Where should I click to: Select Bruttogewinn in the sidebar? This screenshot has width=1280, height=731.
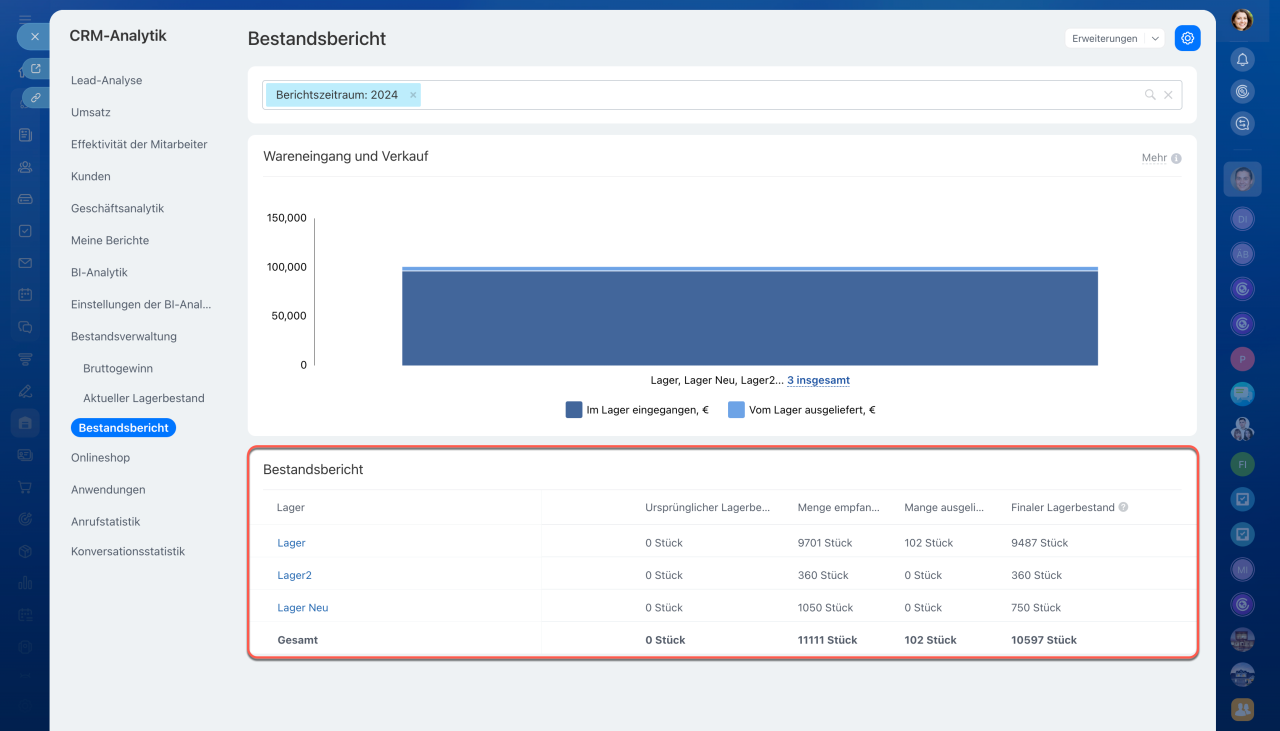tap(118, 368)
